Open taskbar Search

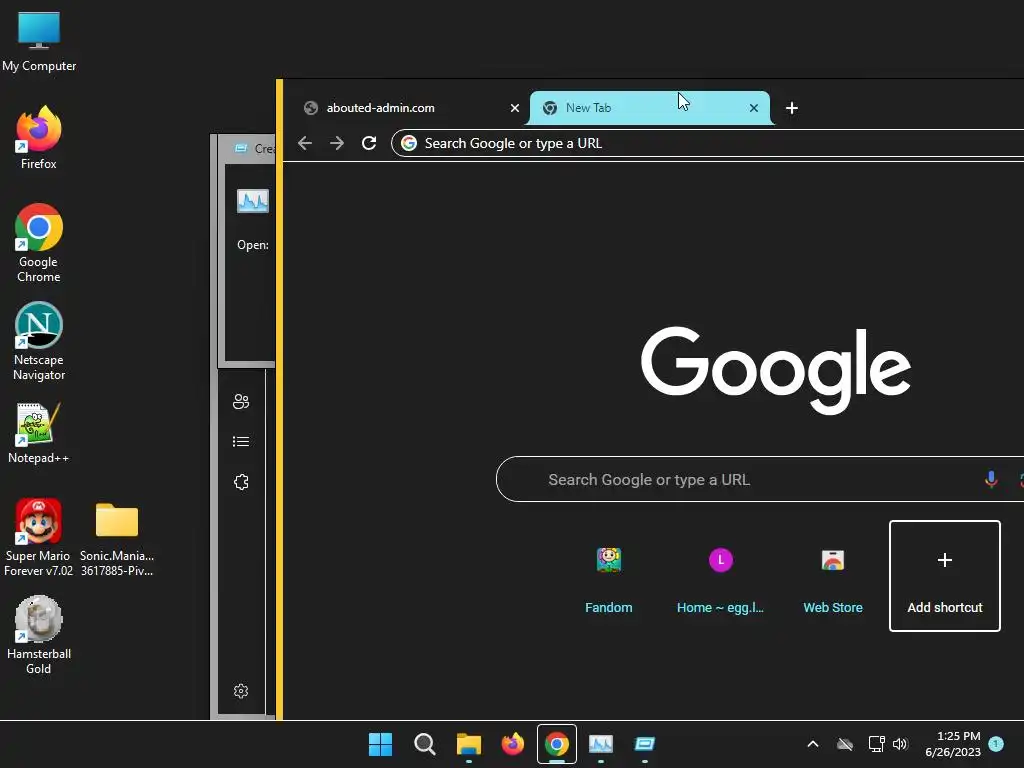[424, 744]
